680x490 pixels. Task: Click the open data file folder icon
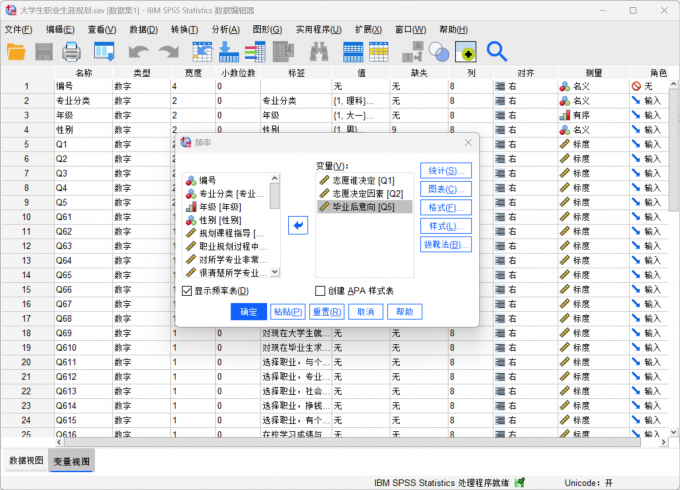(x=17, y=51)
